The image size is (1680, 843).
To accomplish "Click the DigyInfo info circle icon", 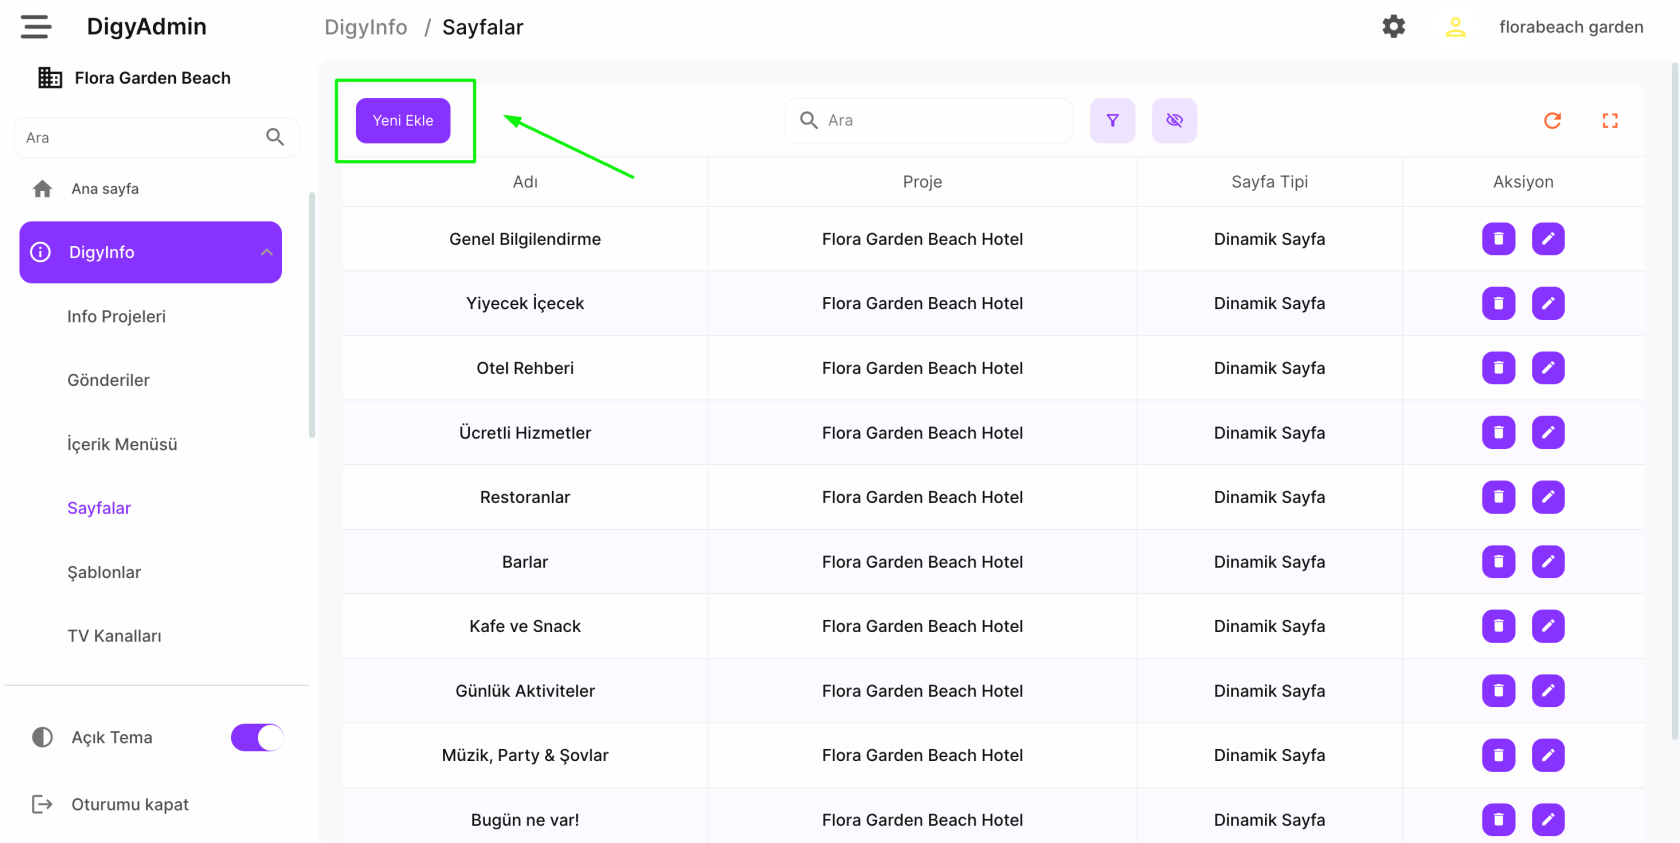I will pyautogui.click(x=41, y=252).
